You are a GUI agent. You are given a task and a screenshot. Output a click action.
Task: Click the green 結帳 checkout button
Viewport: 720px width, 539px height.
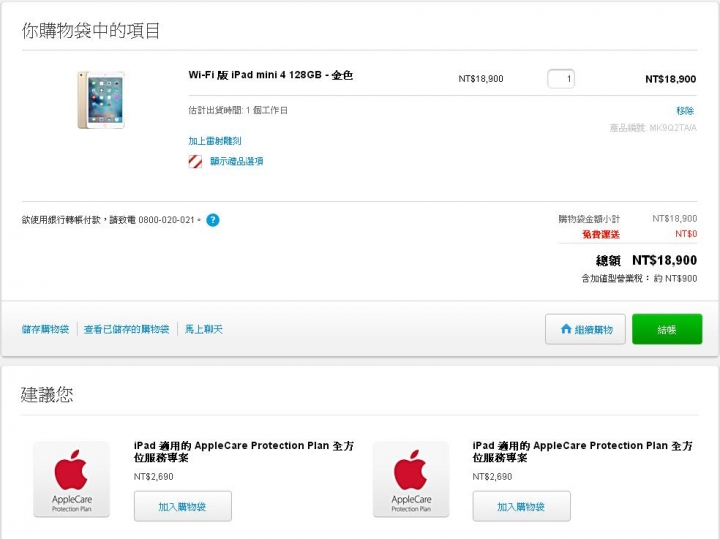coord(667,329)
